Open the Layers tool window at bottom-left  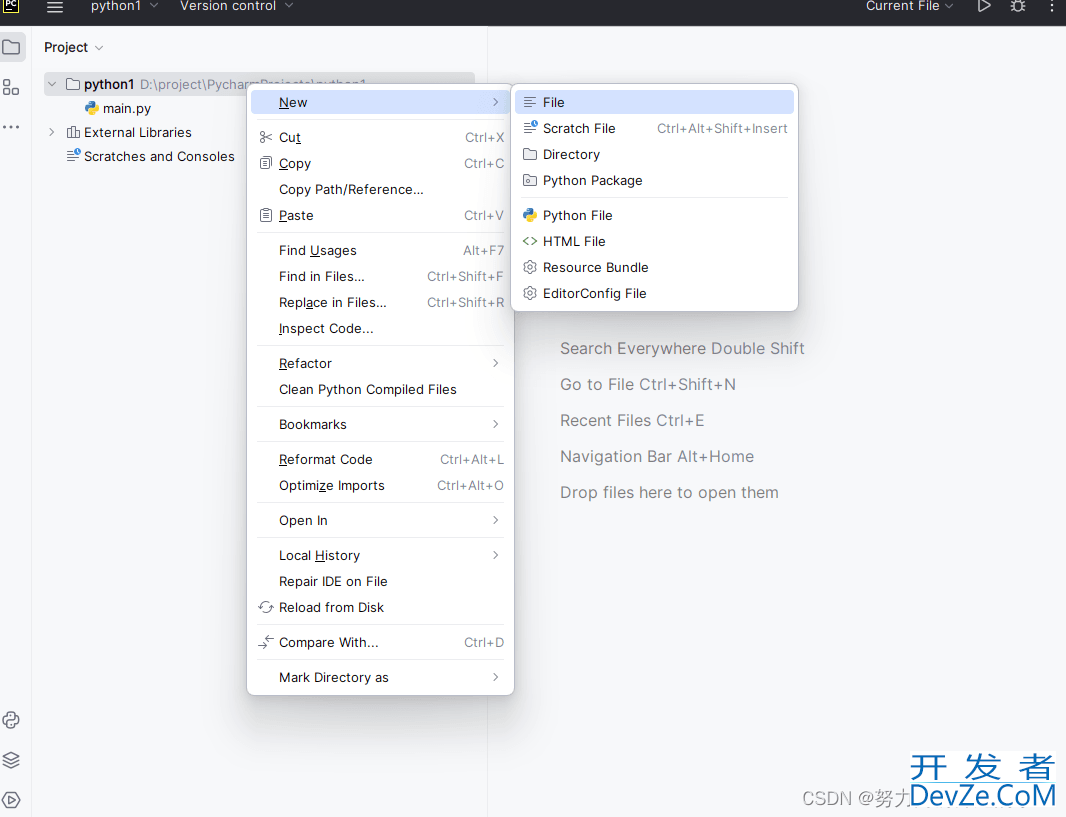11,760
